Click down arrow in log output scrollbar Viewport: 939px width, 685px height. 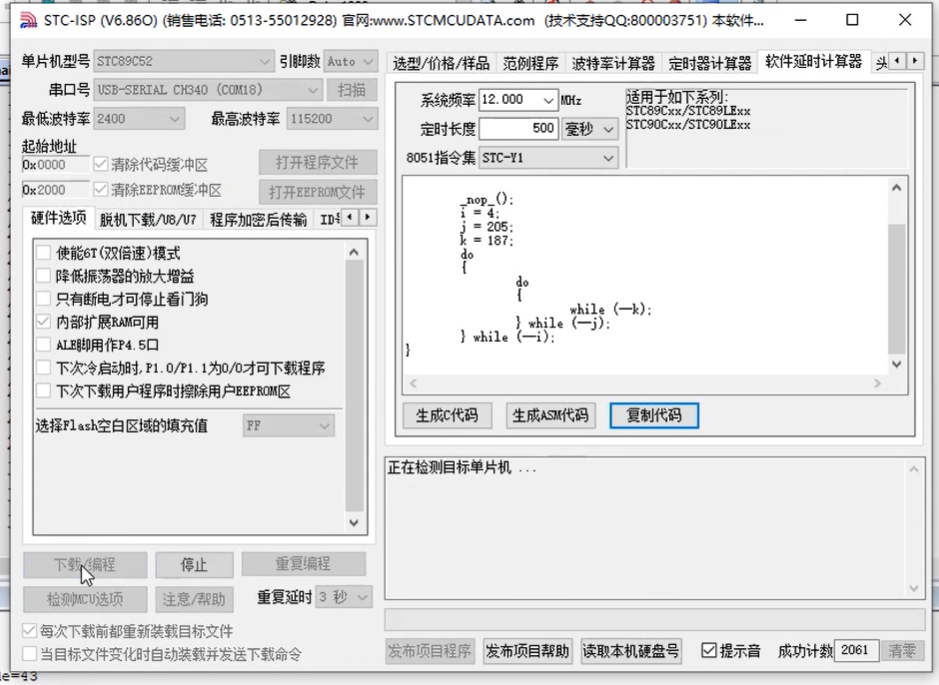(x=914, y=589)
